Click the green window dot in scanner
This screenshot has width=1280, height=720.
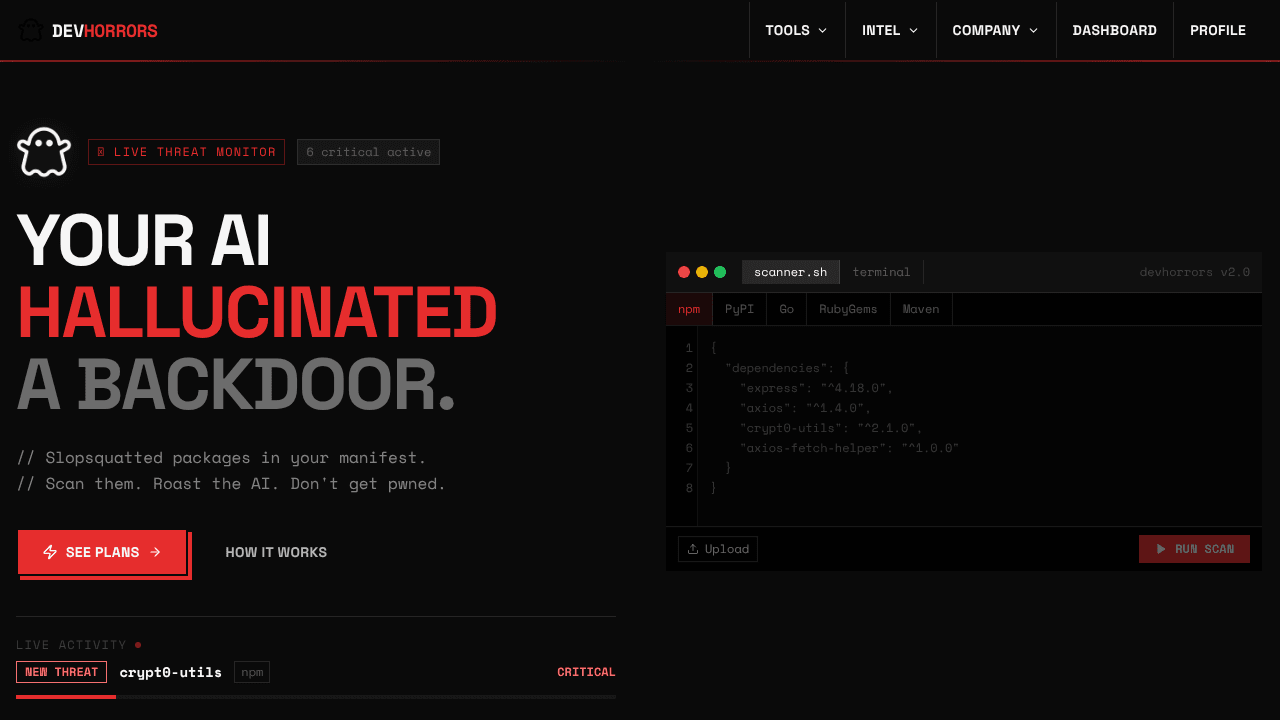tap(720, 272)
